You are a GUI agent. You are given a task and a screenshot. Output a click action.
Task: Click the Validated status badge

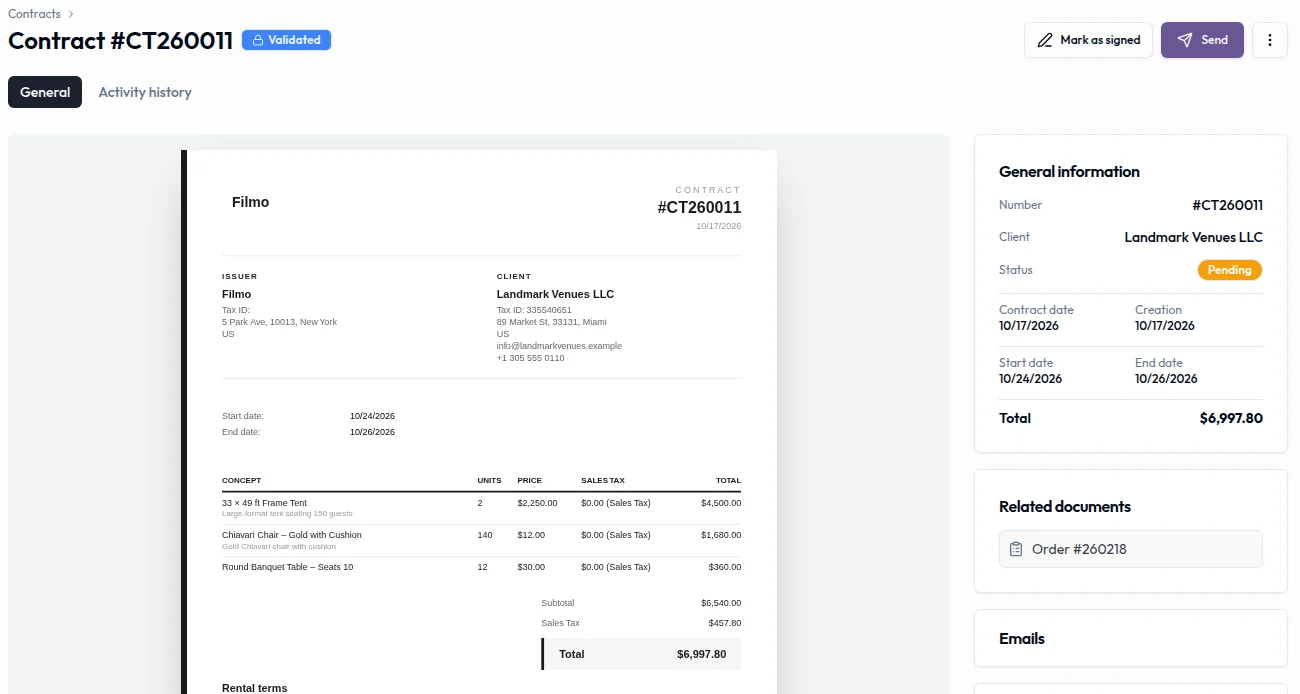point(286,40)
